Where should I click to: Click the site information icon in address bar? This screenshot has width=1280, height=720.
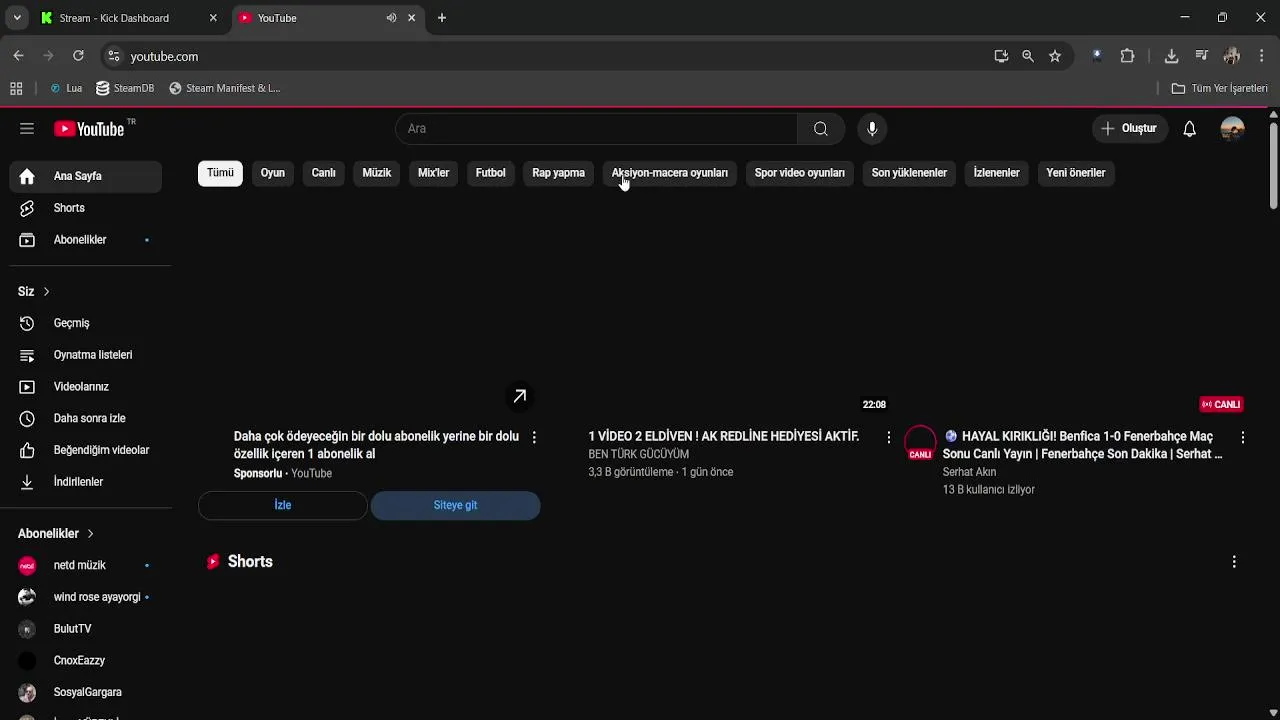pyautogui.click(x=113, y=56)
